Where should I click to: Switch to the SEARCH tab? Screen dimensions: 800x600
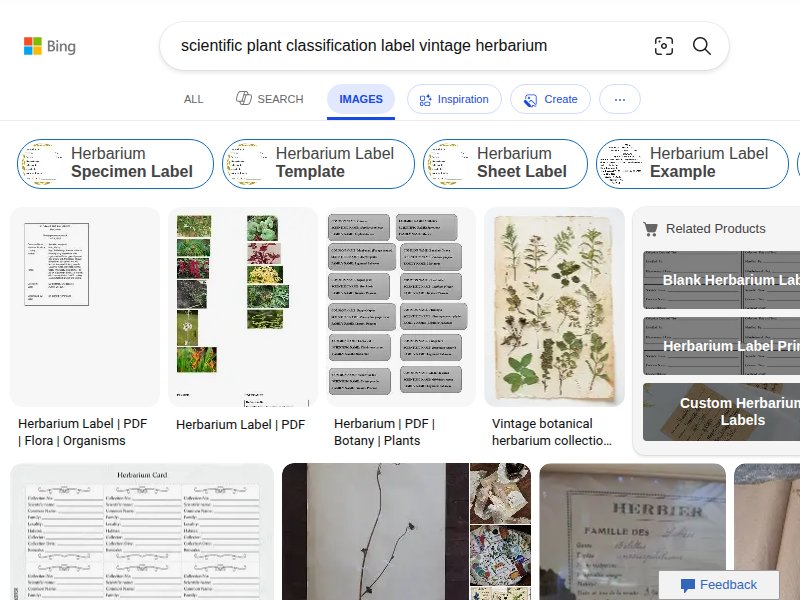[x=269, y=99]
